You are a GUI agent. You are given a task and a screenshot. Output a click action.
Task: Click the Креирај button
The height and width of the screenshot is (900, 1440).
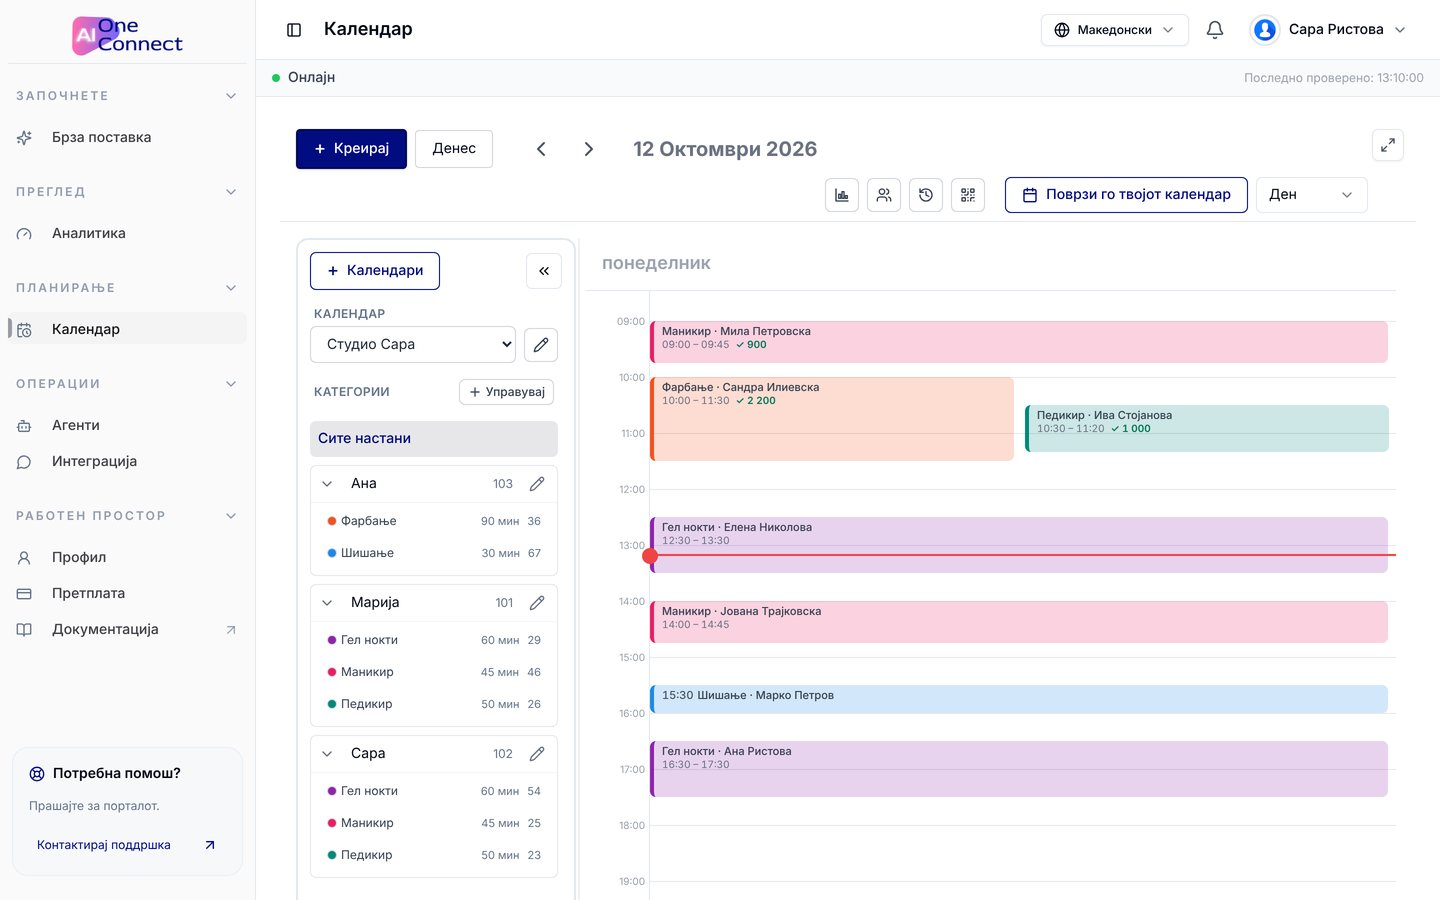(351, 149)
